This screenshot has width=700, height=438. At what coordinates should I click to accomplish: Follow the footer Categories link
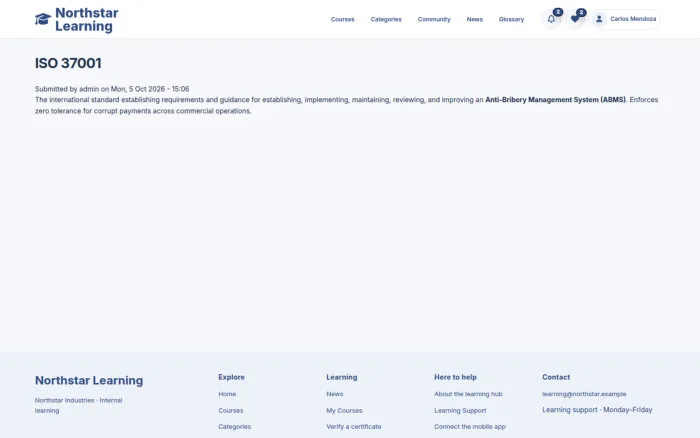[x=234, y=427]
